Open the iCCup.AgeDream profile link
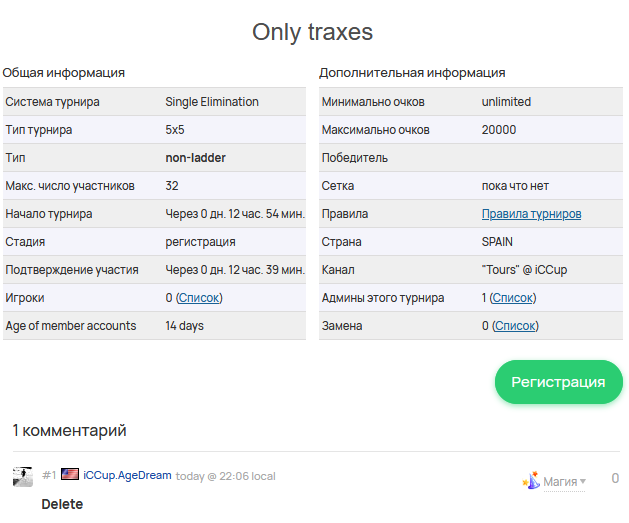This screenshot has height=523, width=629. (127, 475)
